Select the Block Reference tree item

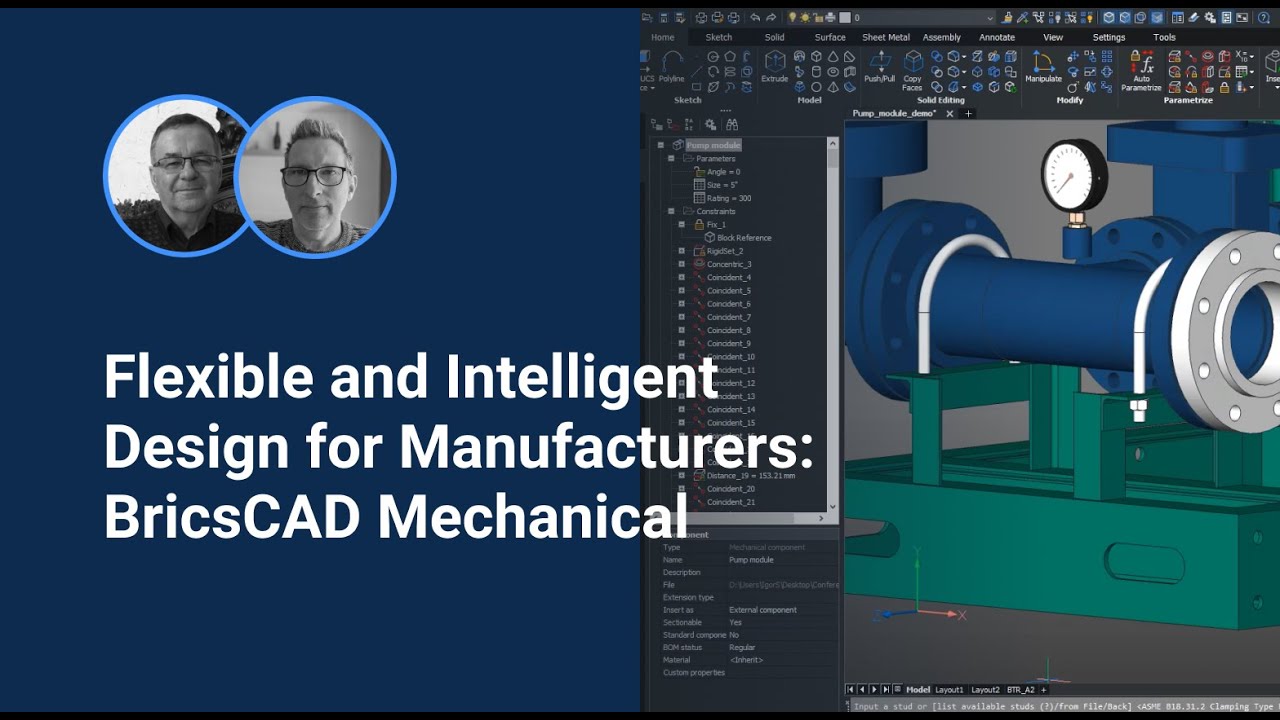[x=744, y=238]
